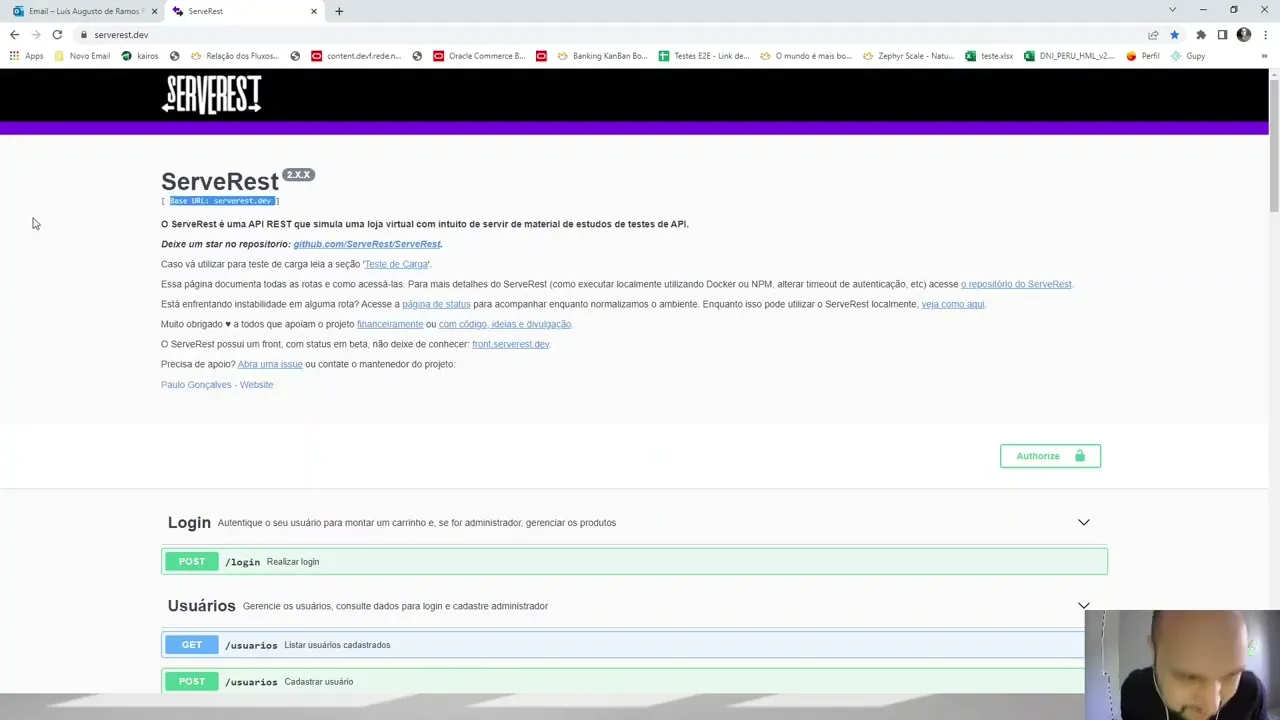Open the content.devf.rede bookmark
Screen dimensions: 1280x720
point(357,56)
